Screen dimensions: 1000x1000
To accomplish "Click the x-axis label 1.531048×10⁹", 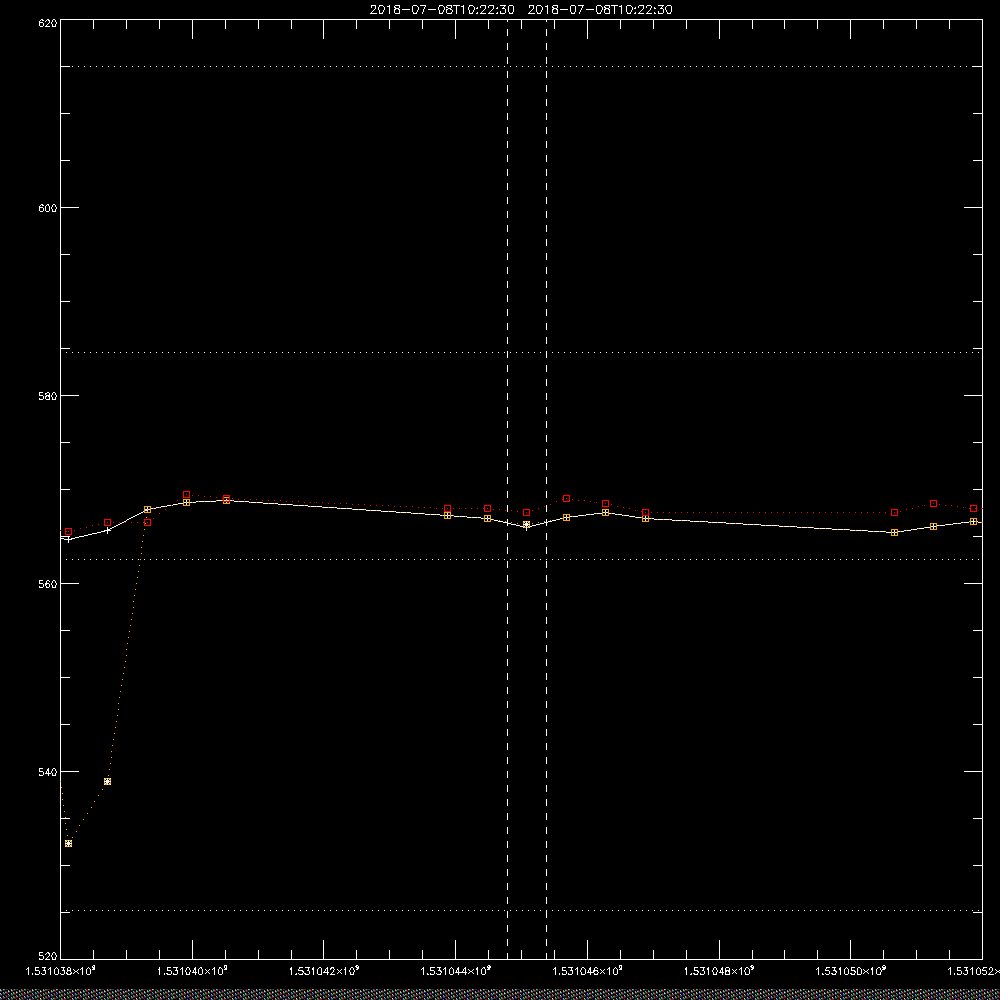I will (x=719, y=971).
